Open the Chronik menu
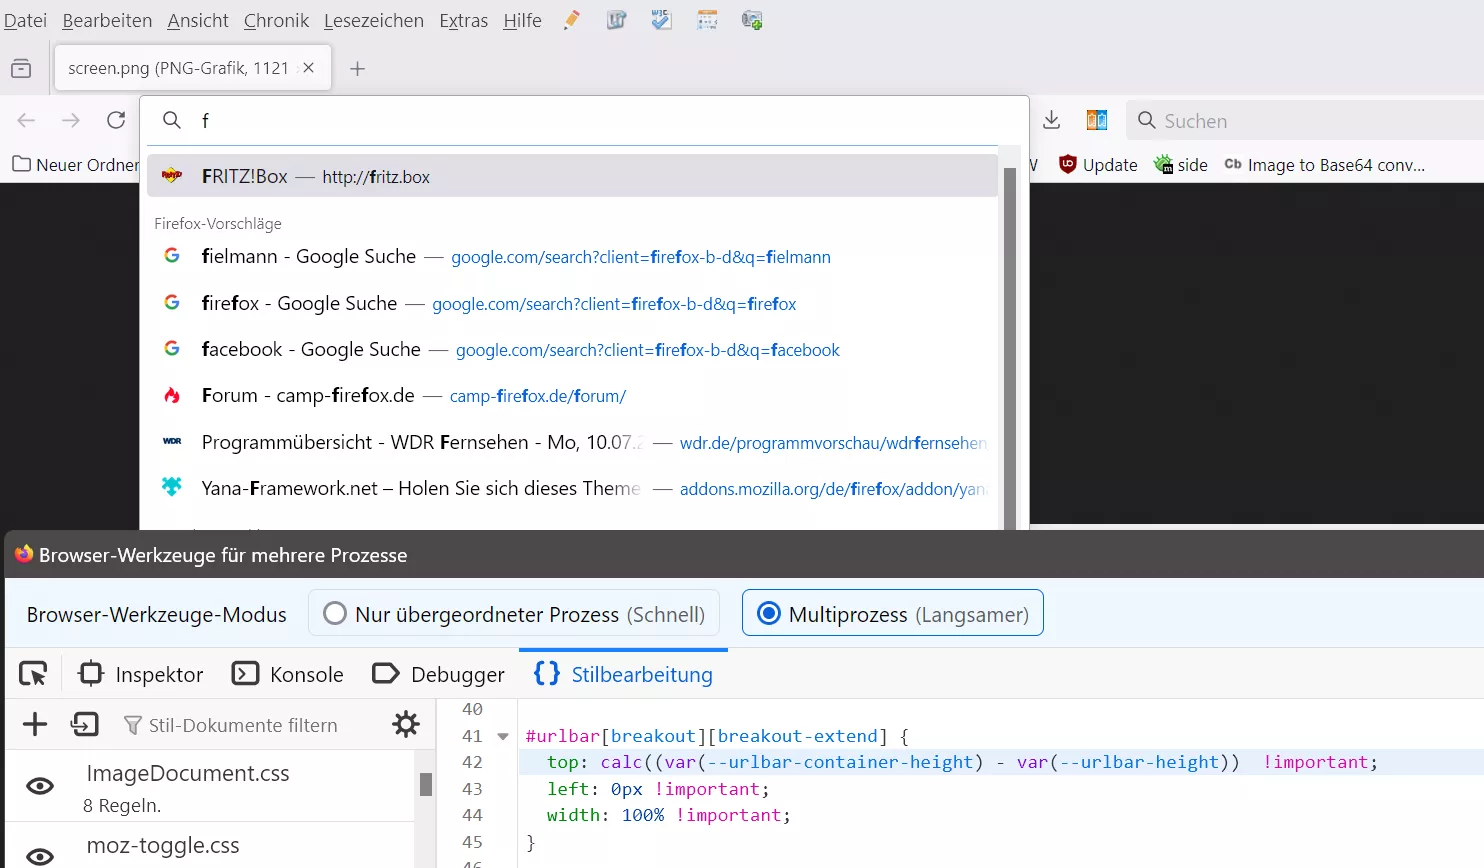Screen dimensions: 1484x868 (x=276, y=20)
